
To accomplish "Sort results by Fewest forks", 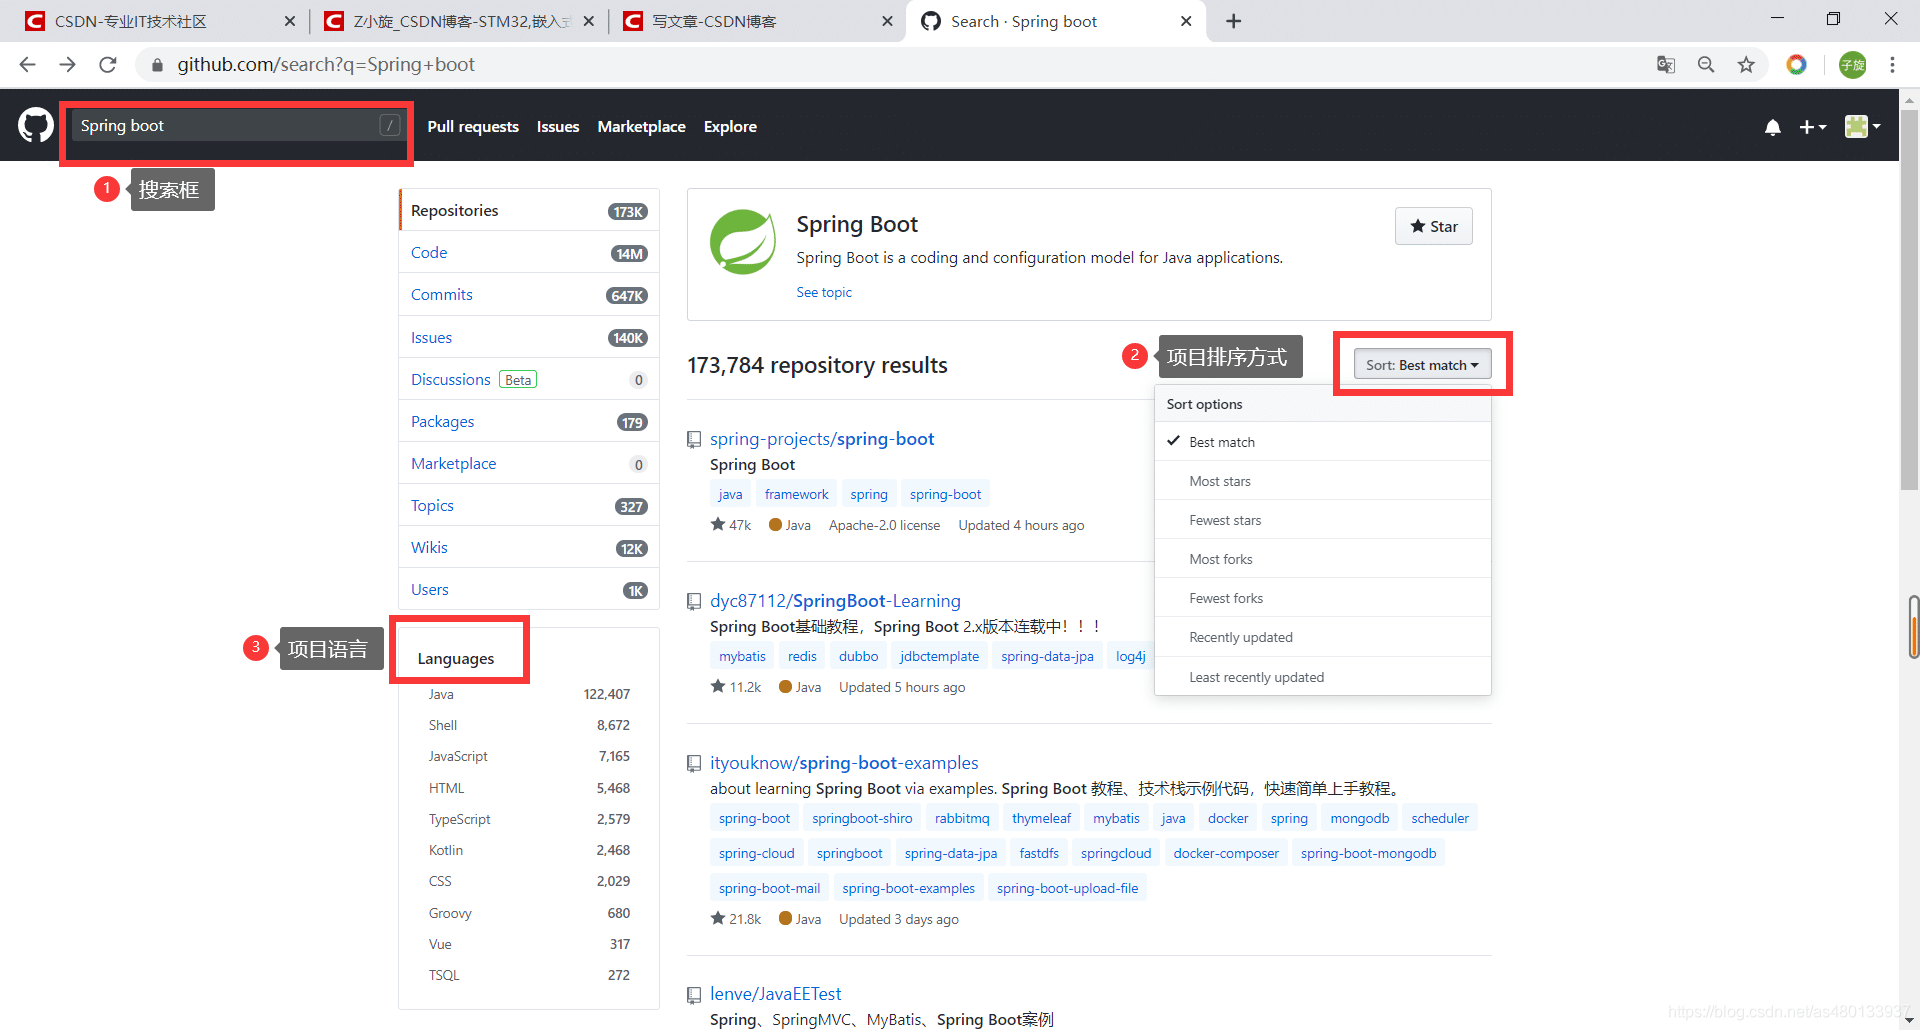I will [x=1322, y=598].
